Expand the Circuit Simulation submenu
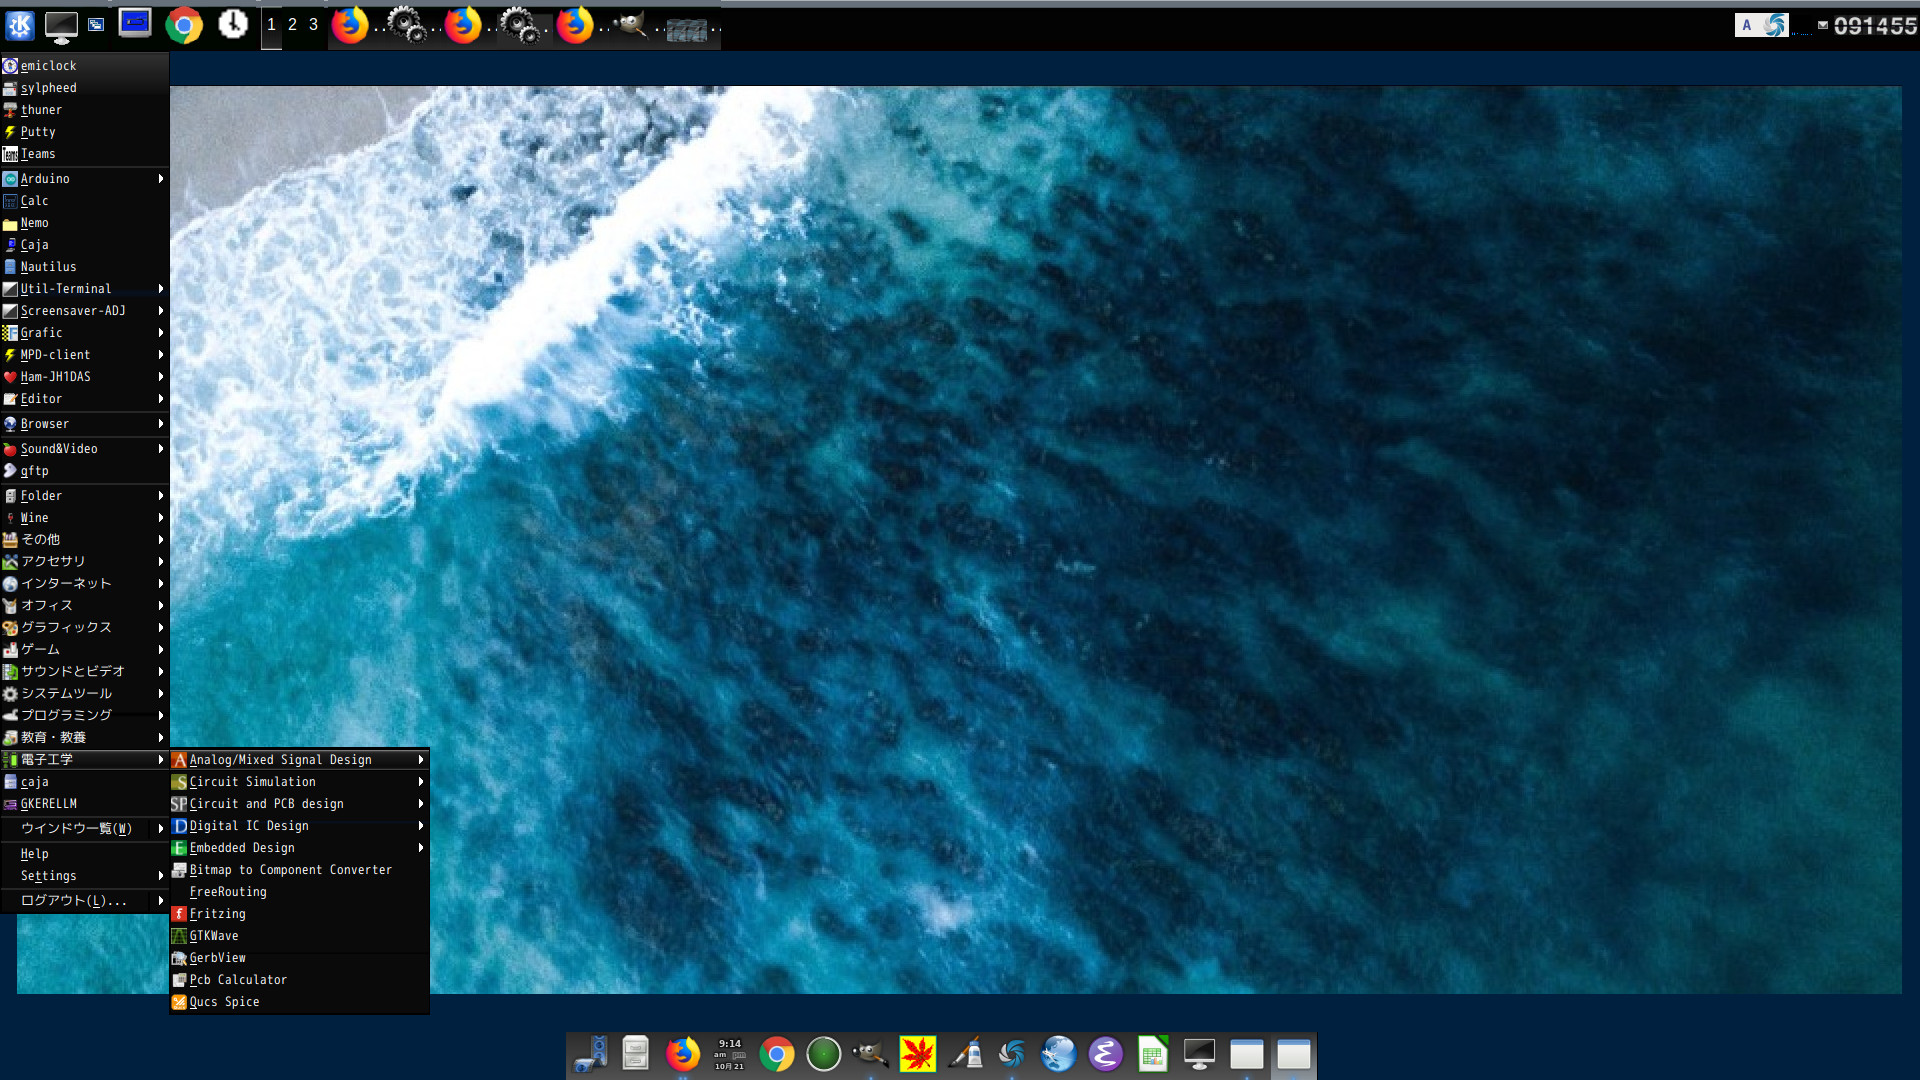Image resolution: width=1920 pixels, height=1080 pixels. pyautogui.click(x=253, y=781)
